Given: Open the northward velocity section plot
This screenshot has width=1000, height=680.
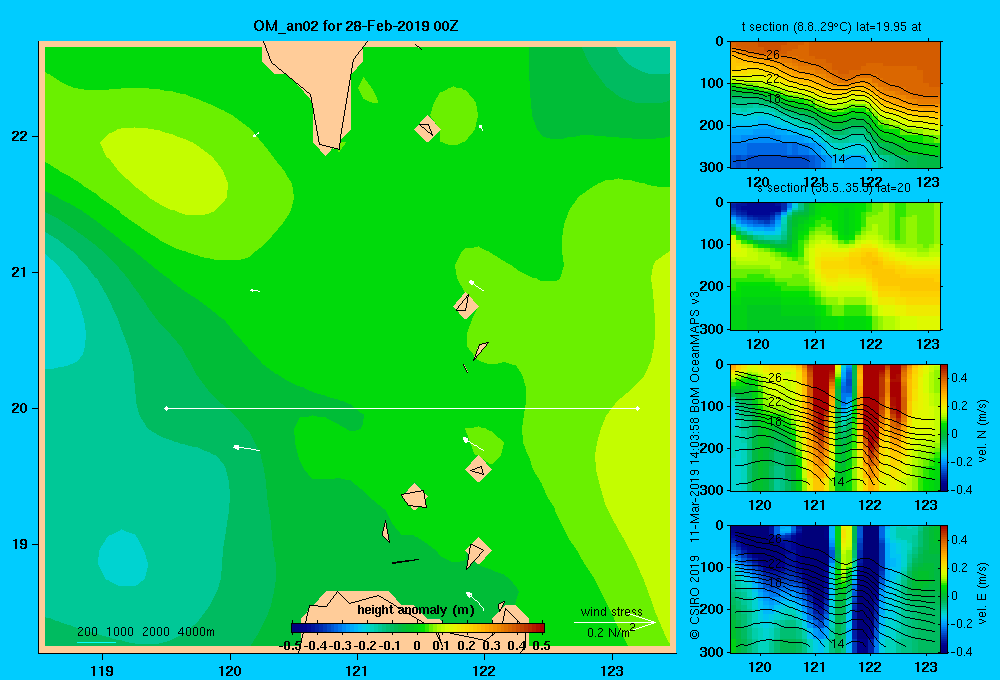Looking at the screenshot, I should point(835,427).
